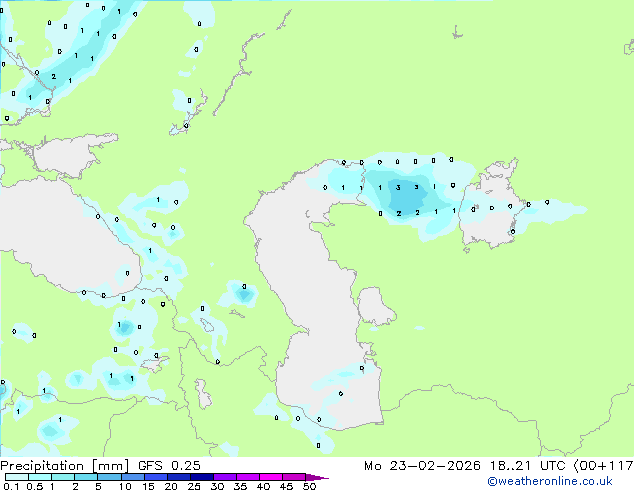
Task: Open the weatheronline.co.uk copyright link
Action: point(550,481)
